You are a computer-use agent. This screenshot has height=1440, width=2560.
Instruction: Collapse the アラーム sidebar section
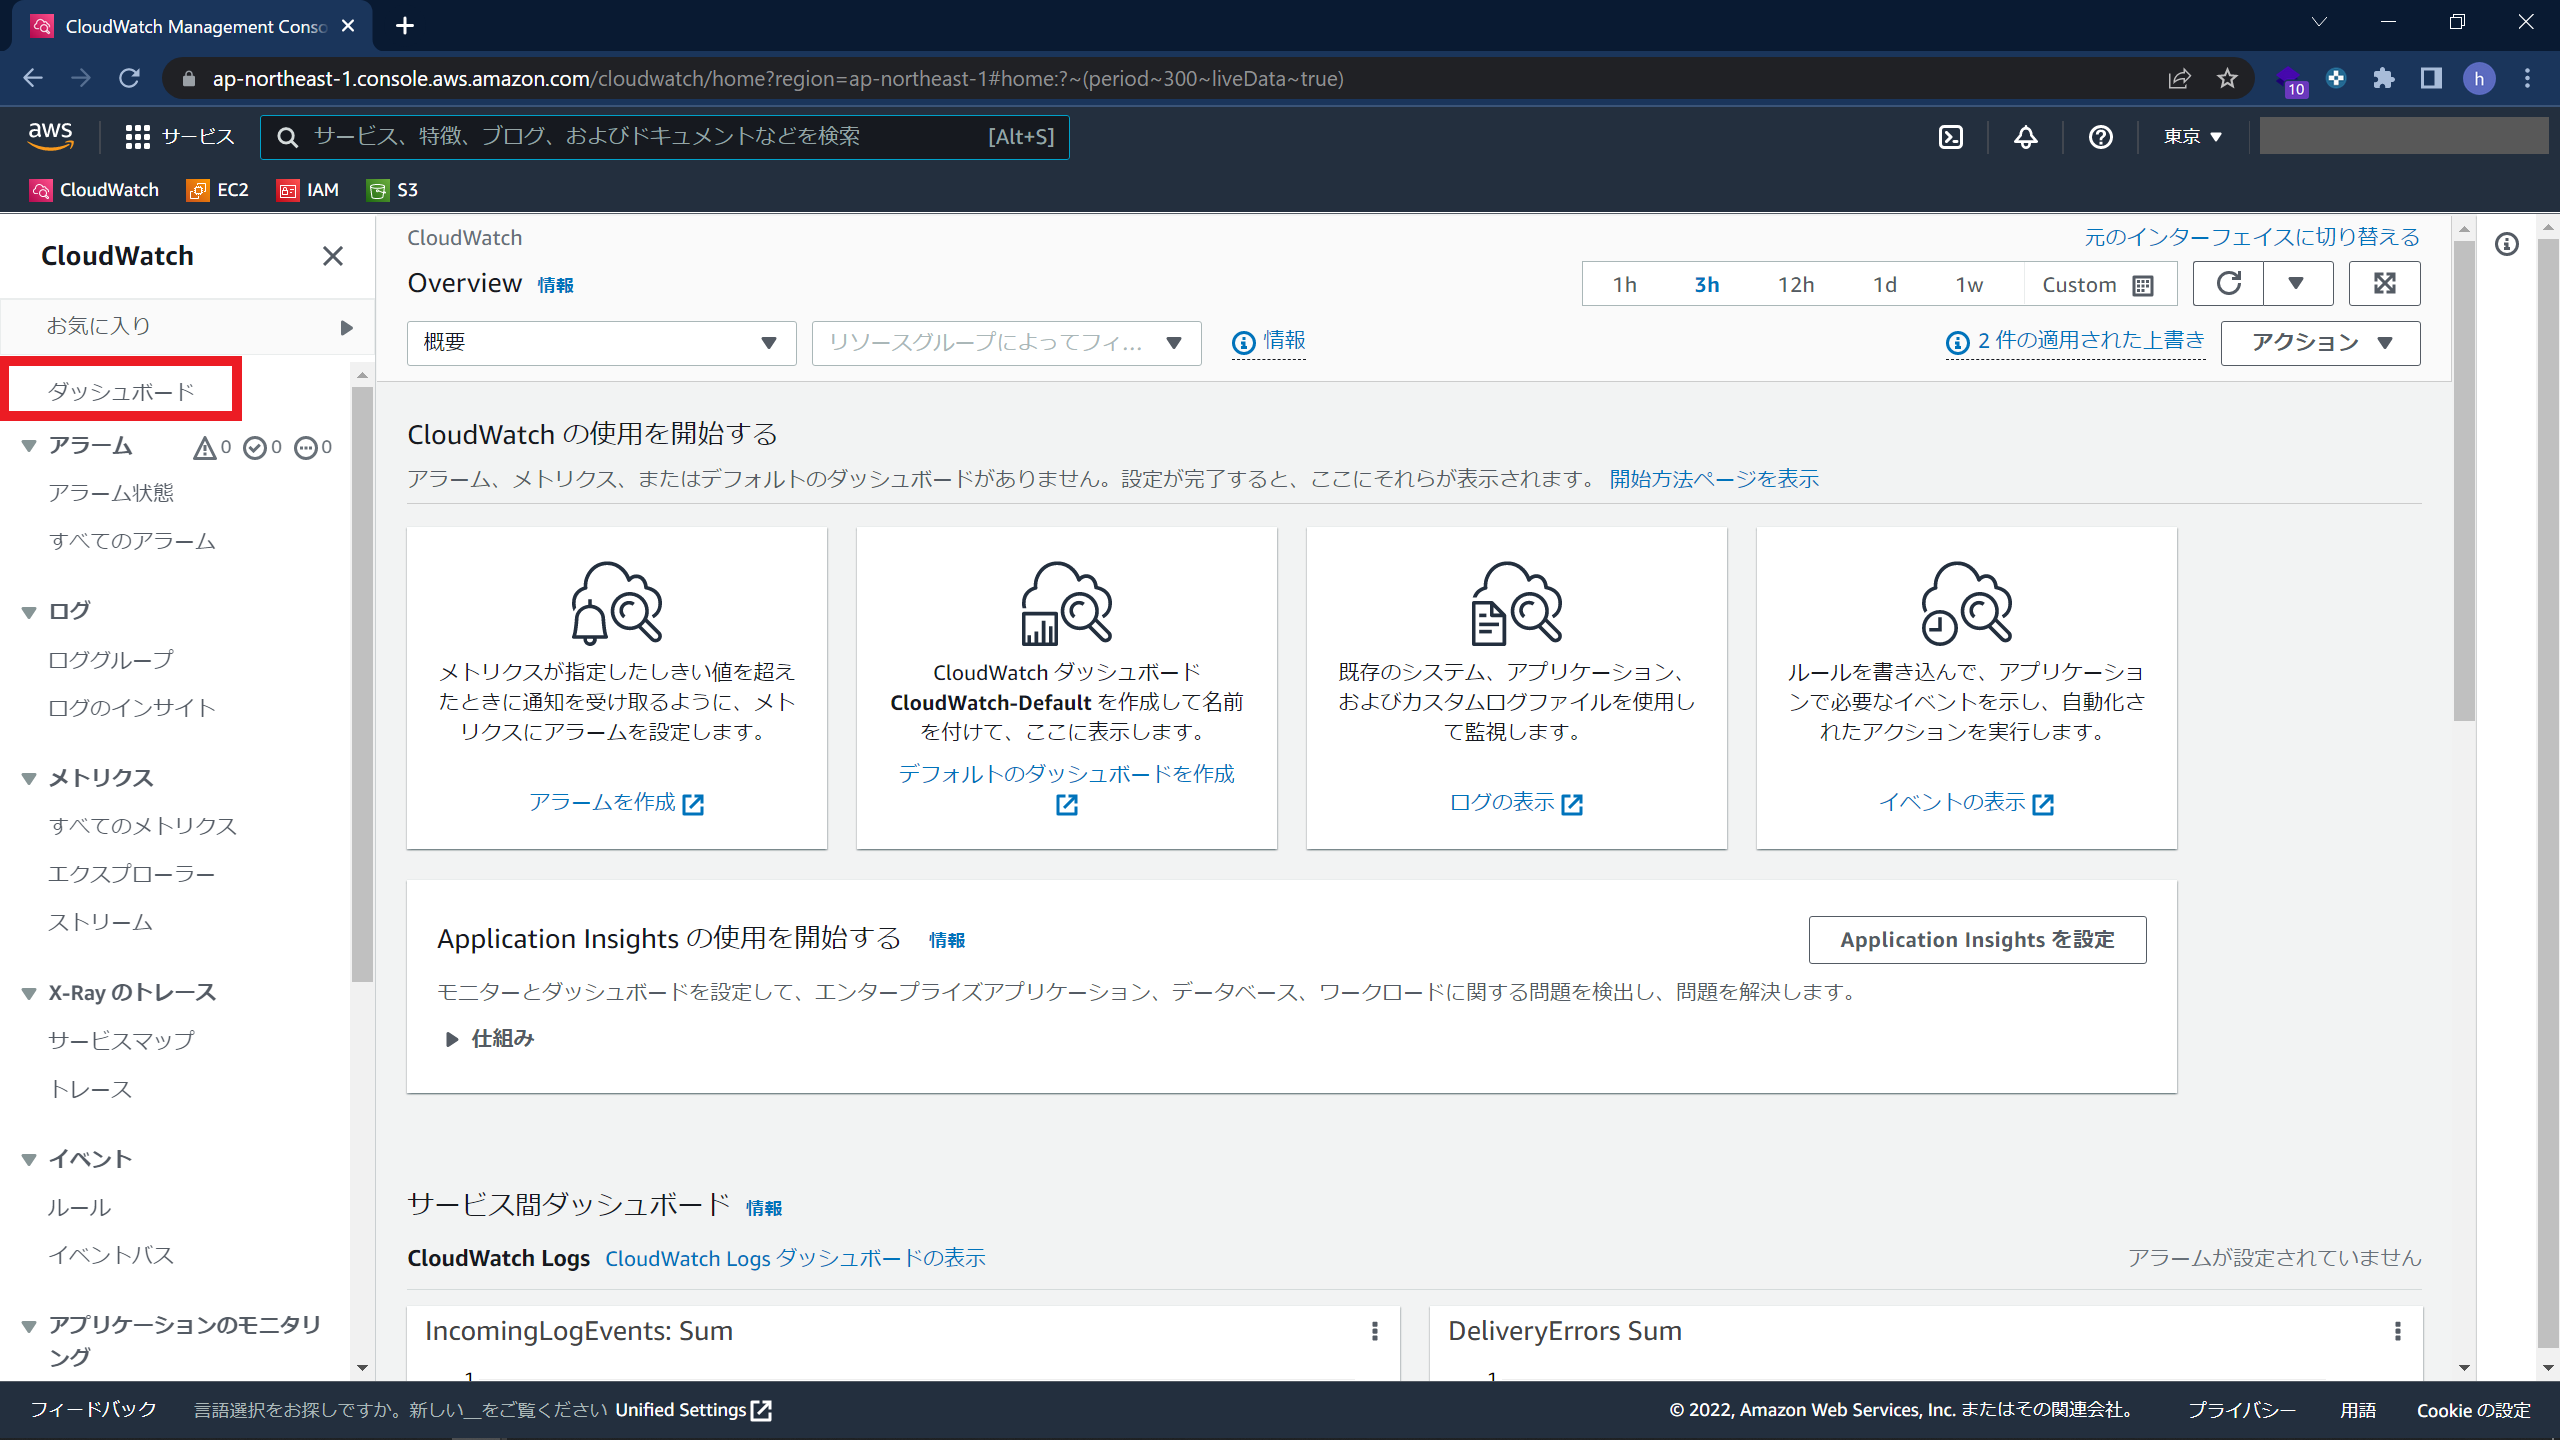click(x=28, y=446)
